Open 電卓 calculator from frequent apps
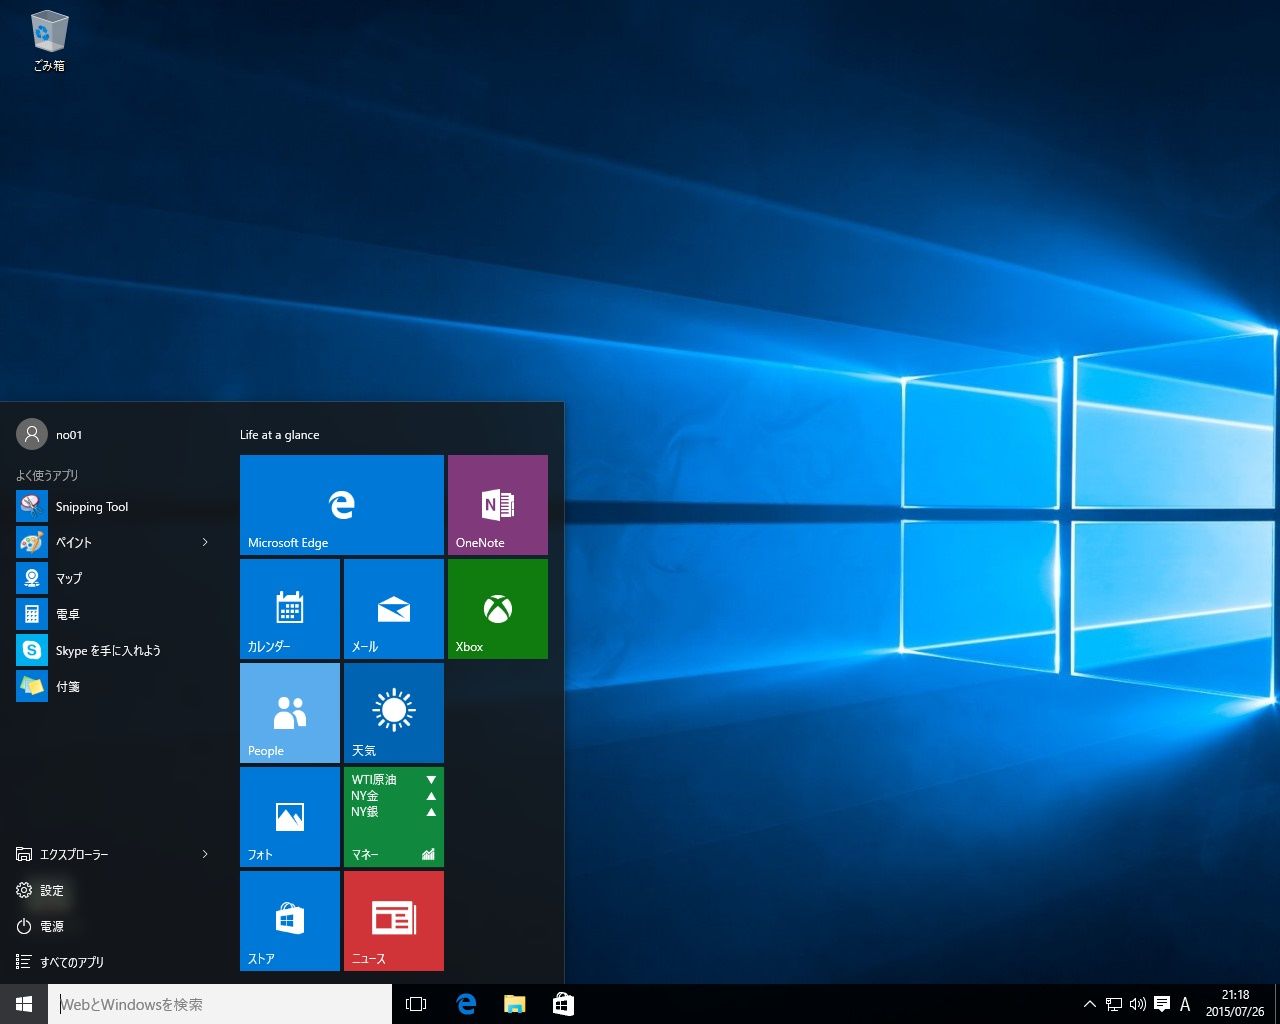The image size is (1280, 1024). click(112, 614)
